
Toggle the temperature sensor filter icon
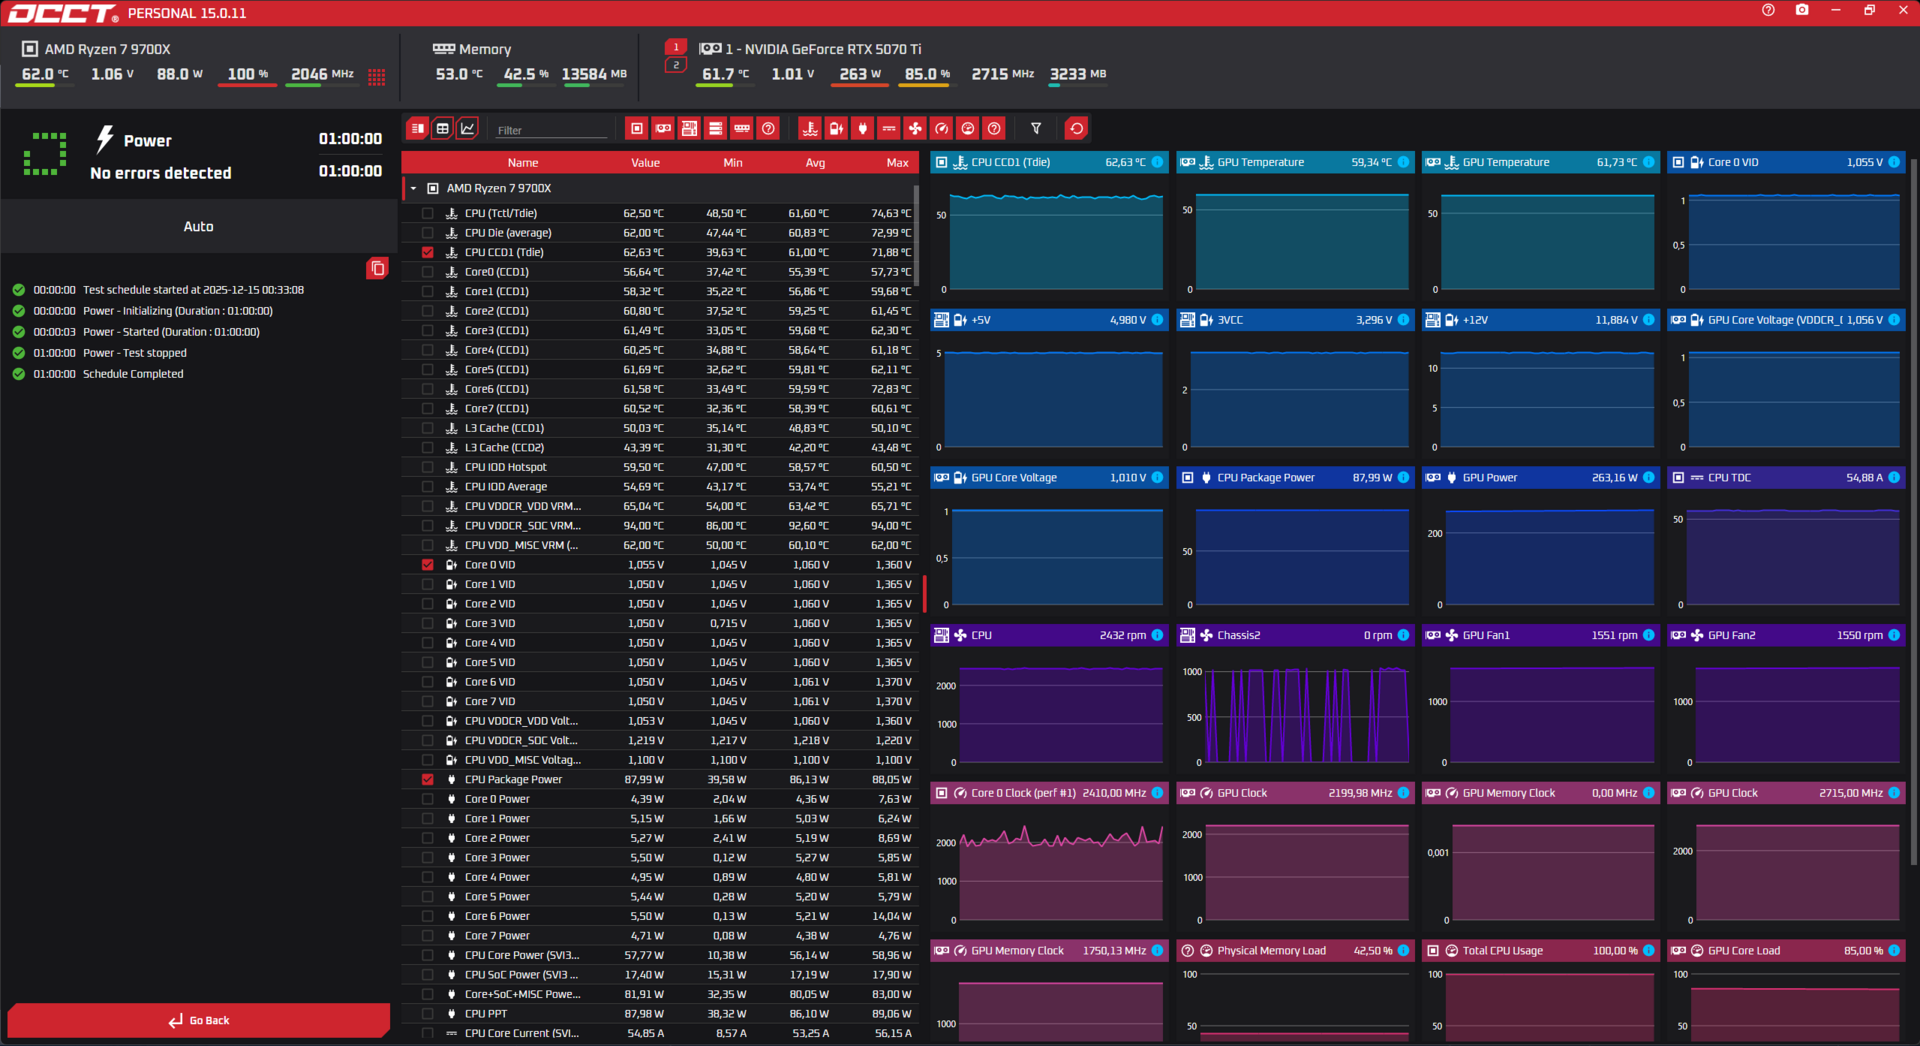click(810, 129)
